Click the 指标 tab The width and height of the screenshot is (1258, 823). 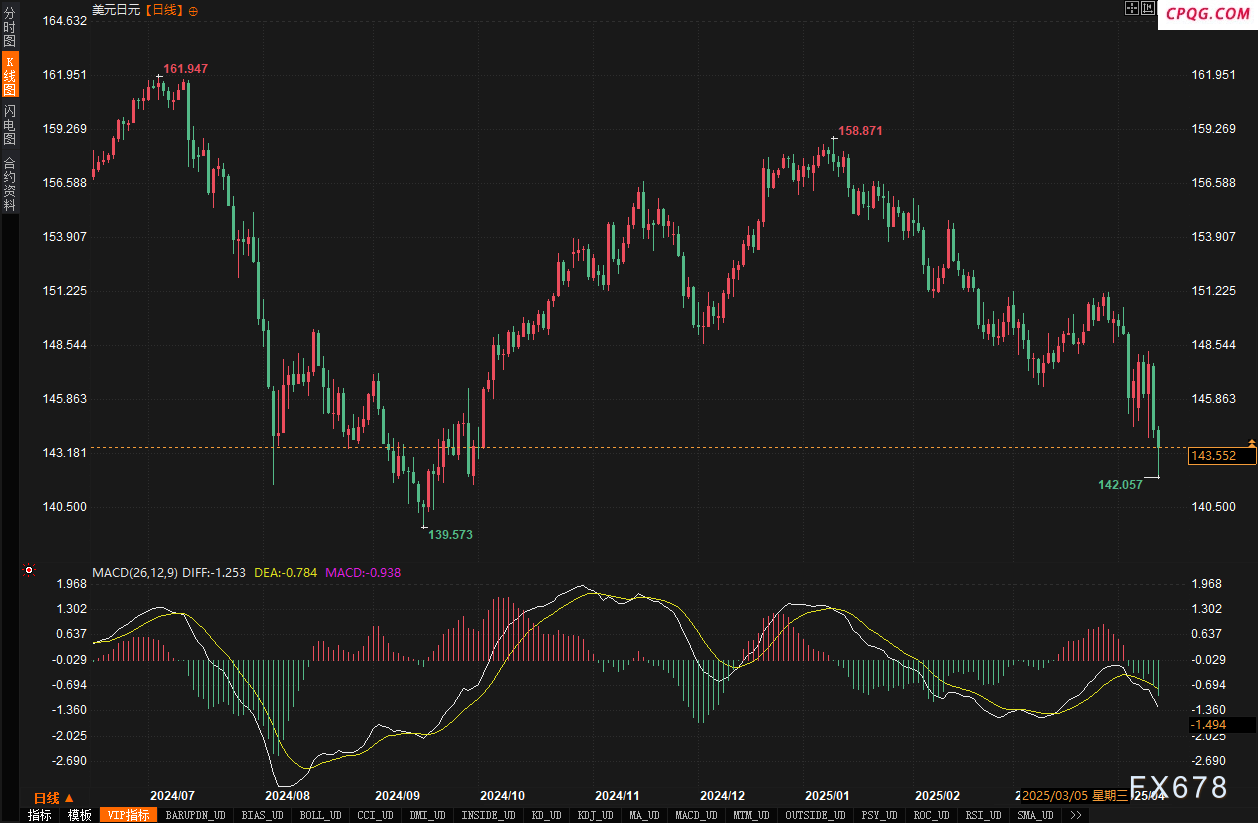pyautogui.click(x=40, y=815)
